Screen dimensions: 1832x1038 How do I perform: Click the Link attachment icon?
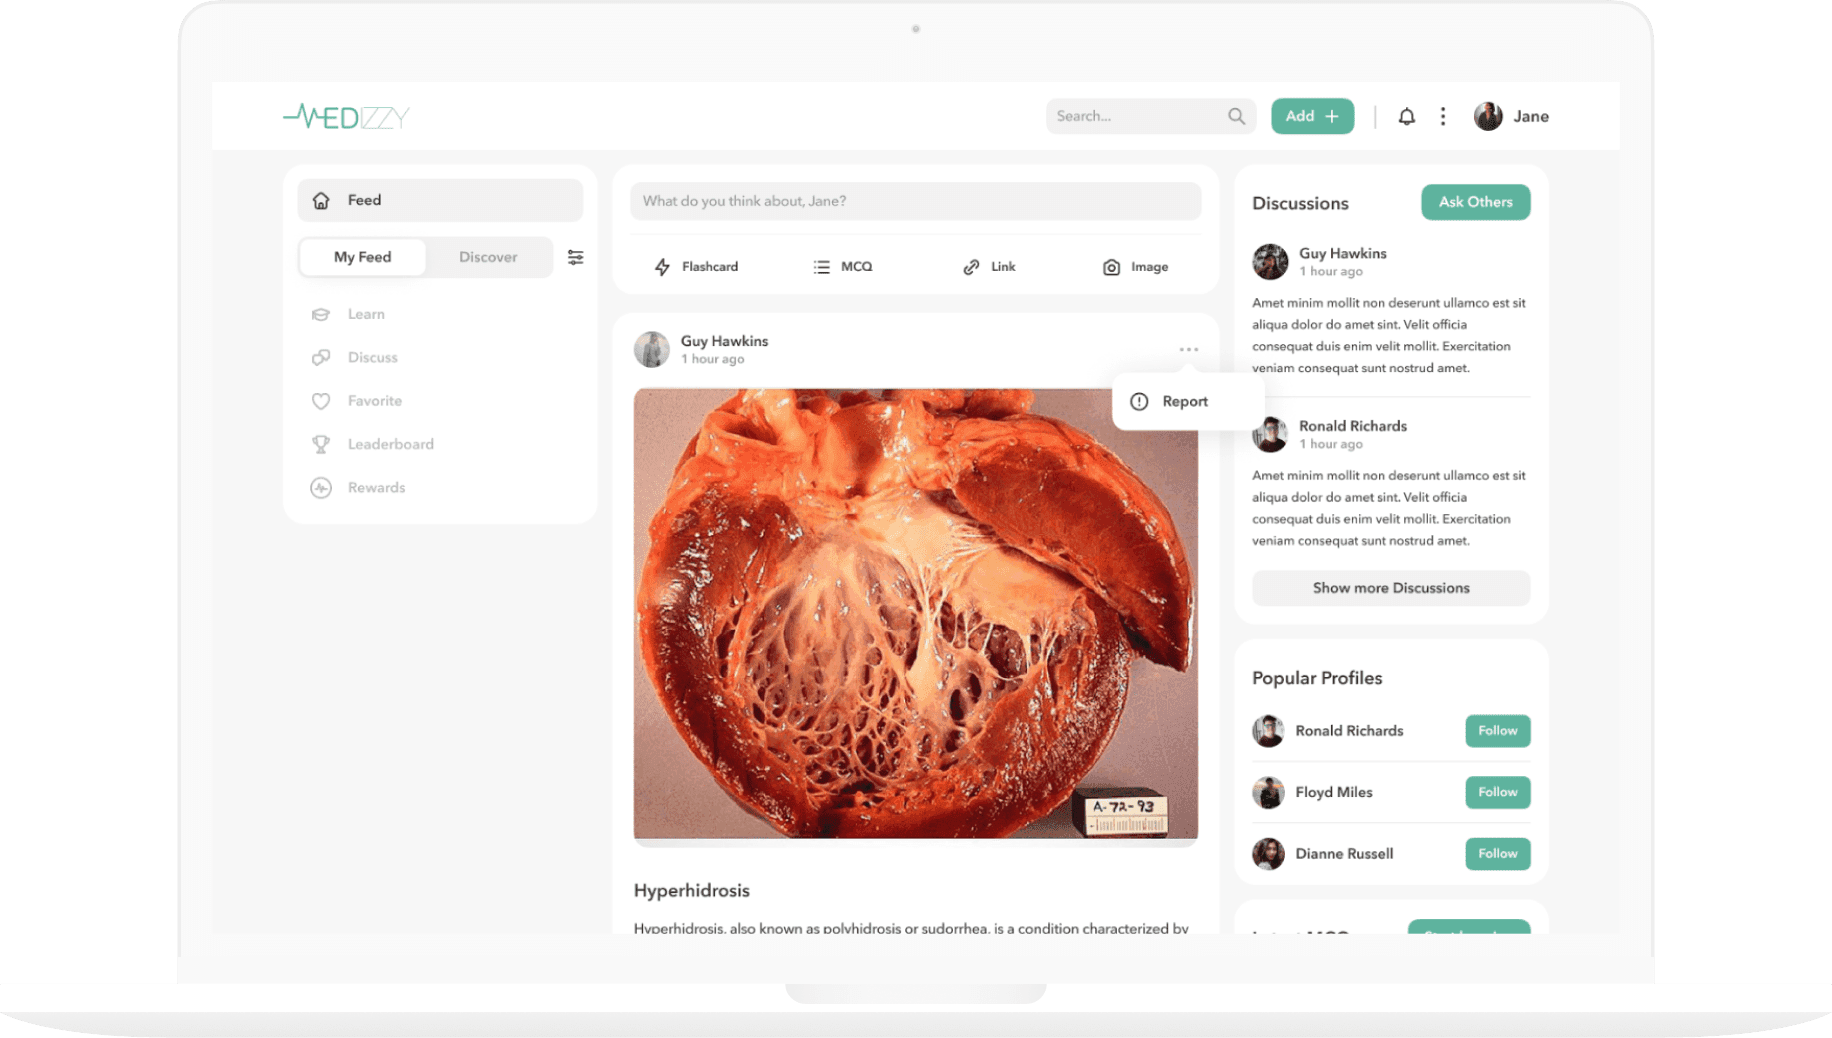pyautogui.click(x=969, y=266)
